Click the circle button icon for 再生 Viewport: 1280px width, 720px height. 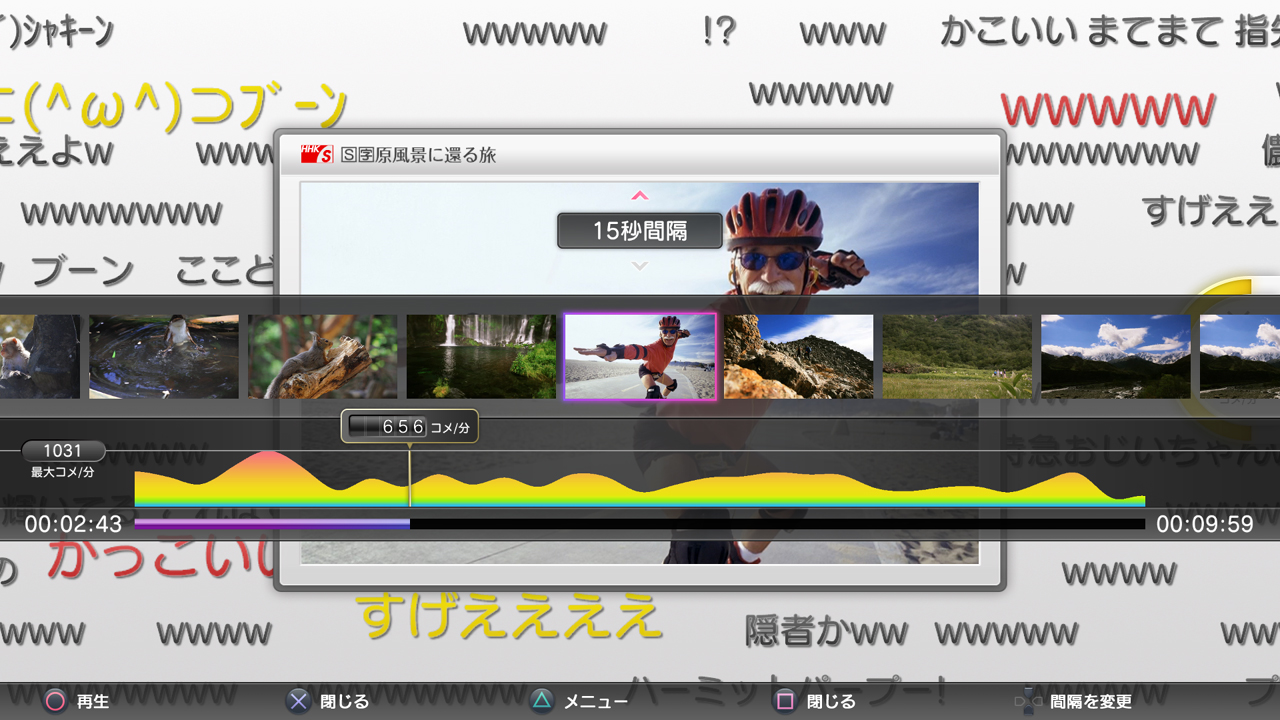pyautogui.click(x=54, y=701)
